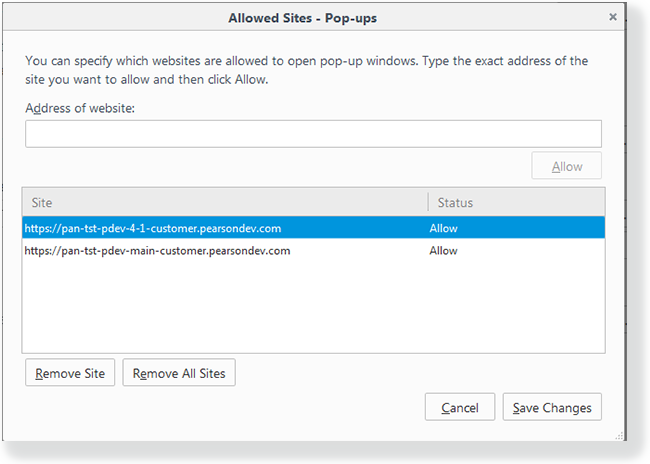Click Allow status of the 4-1-customer row

(443, 228)
